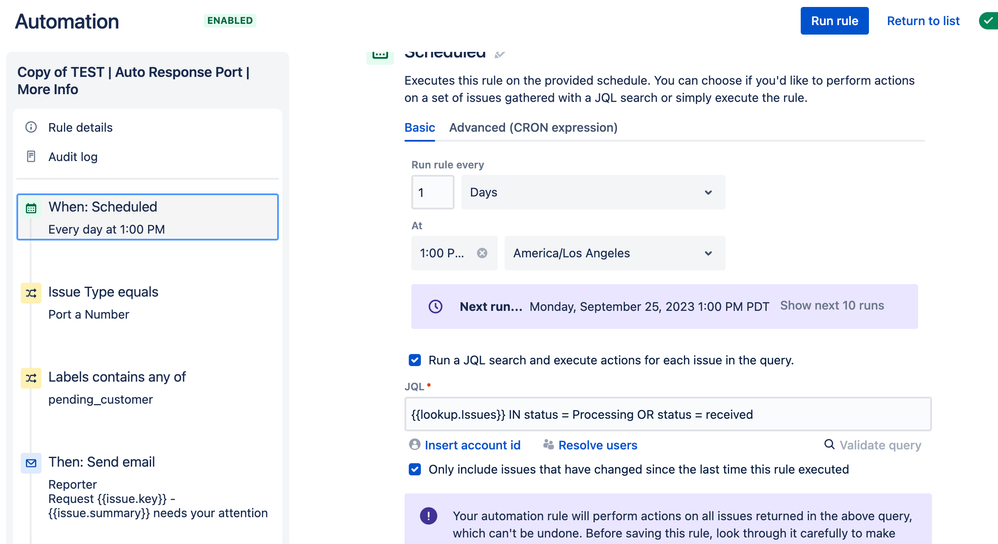The height and width of the screenshot is (544, 998).
Task: Click the pencil edit icon beside Scheduled
Action: (x=500, y=54)
